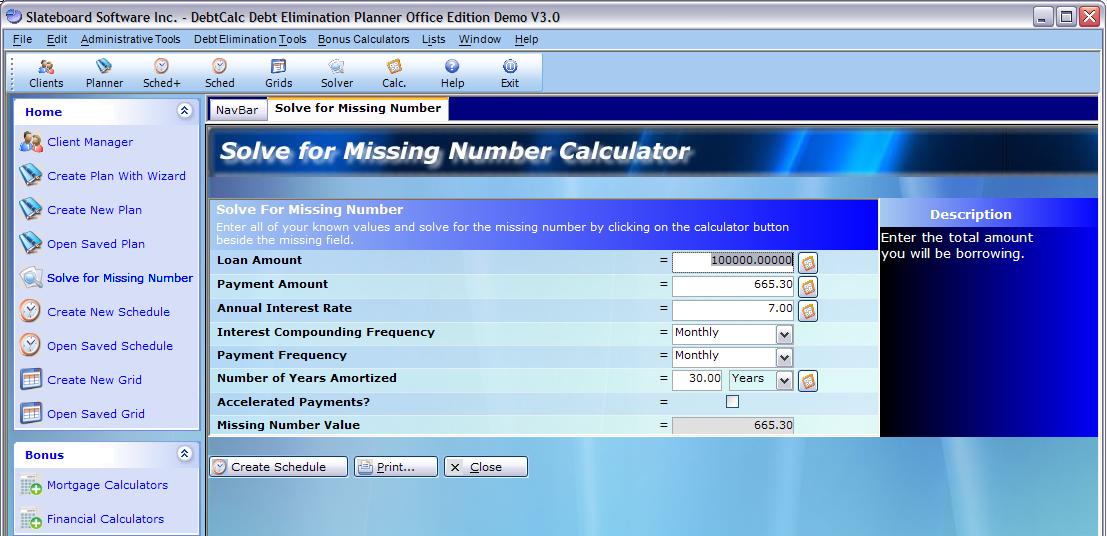The width and height of the screenshot is (1107, 536).
Task: Click the Annual Interest Rate input field
Action: (733, 310)
